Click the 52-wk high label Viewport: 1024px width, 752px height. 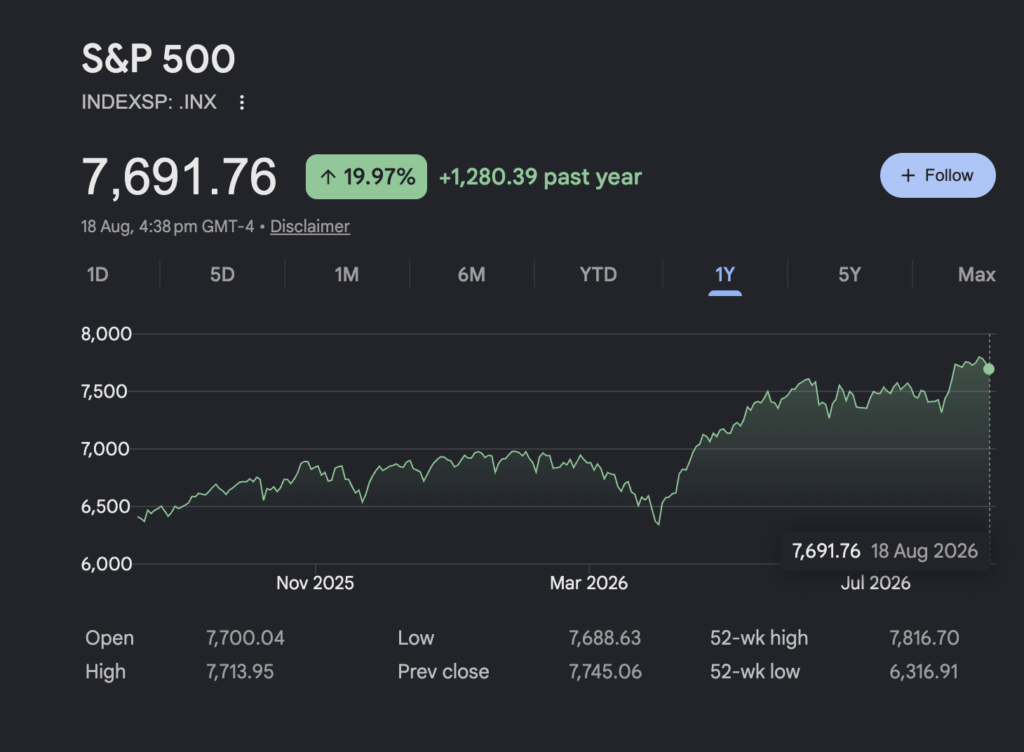pos(759,638)
